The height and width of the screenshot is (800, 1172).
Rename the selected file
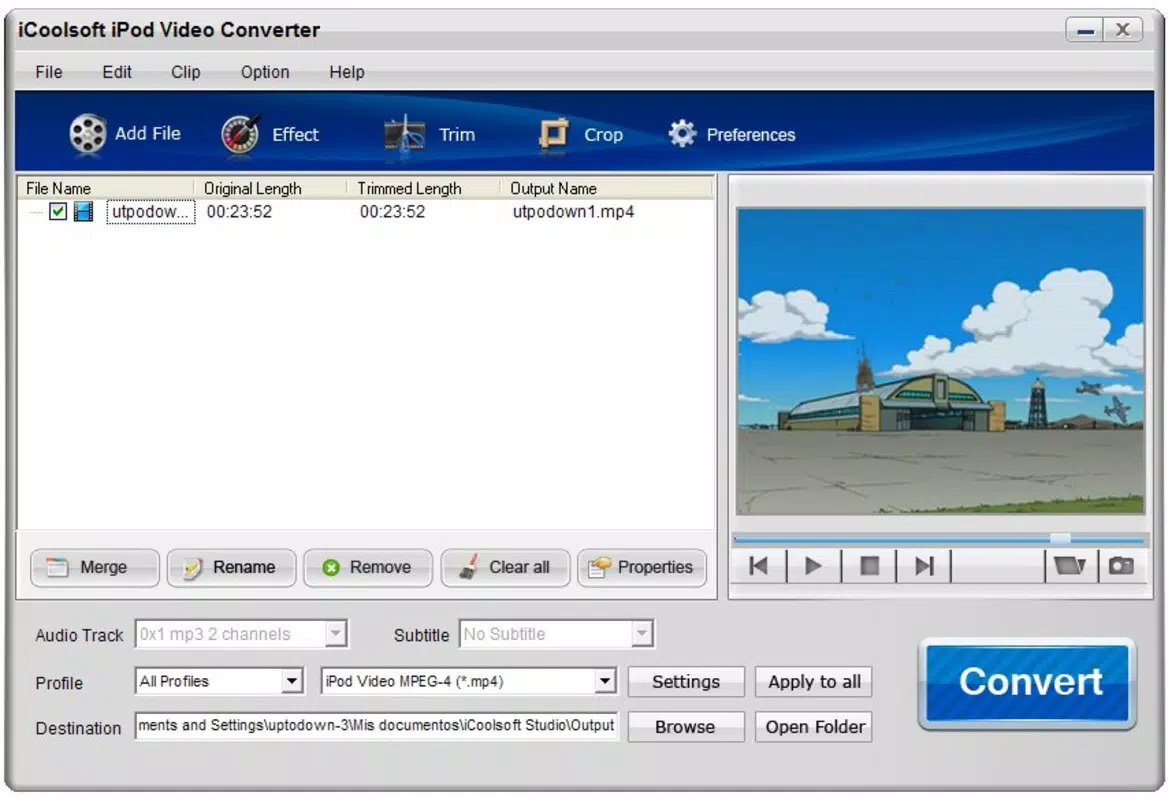point(231,567)
